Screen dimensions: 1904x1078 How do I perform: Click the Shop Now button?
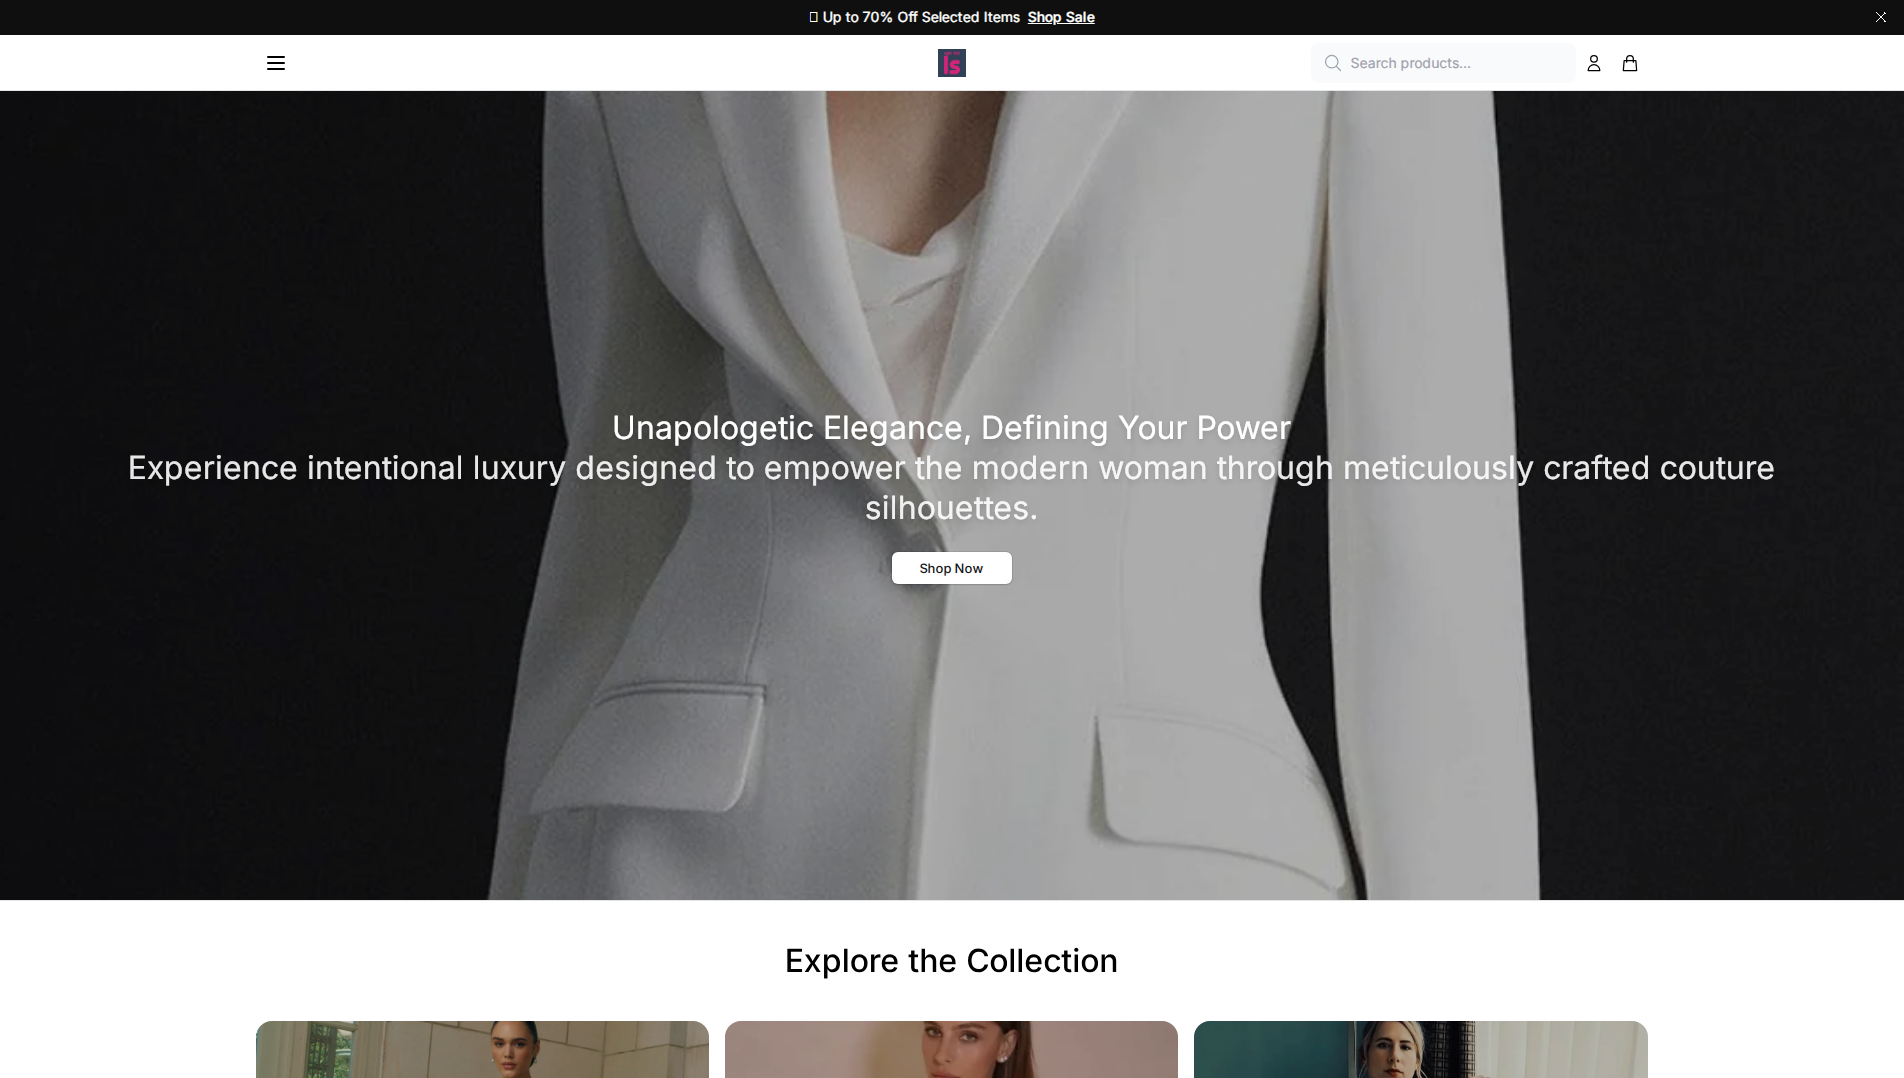(951, 568)
